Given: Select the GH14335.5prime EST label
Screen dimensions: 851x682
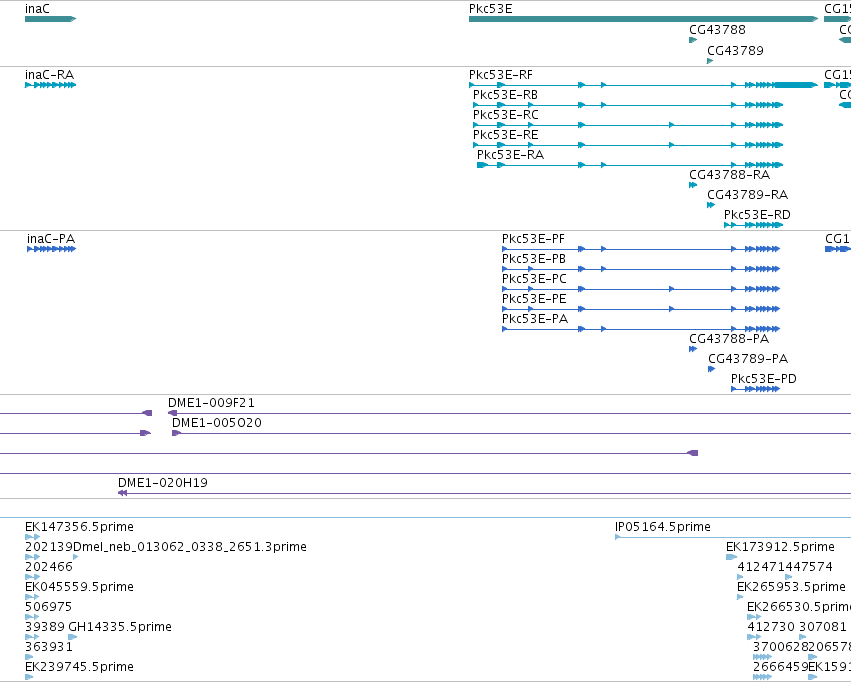Looking at the screenshot, I should [120, 627].
